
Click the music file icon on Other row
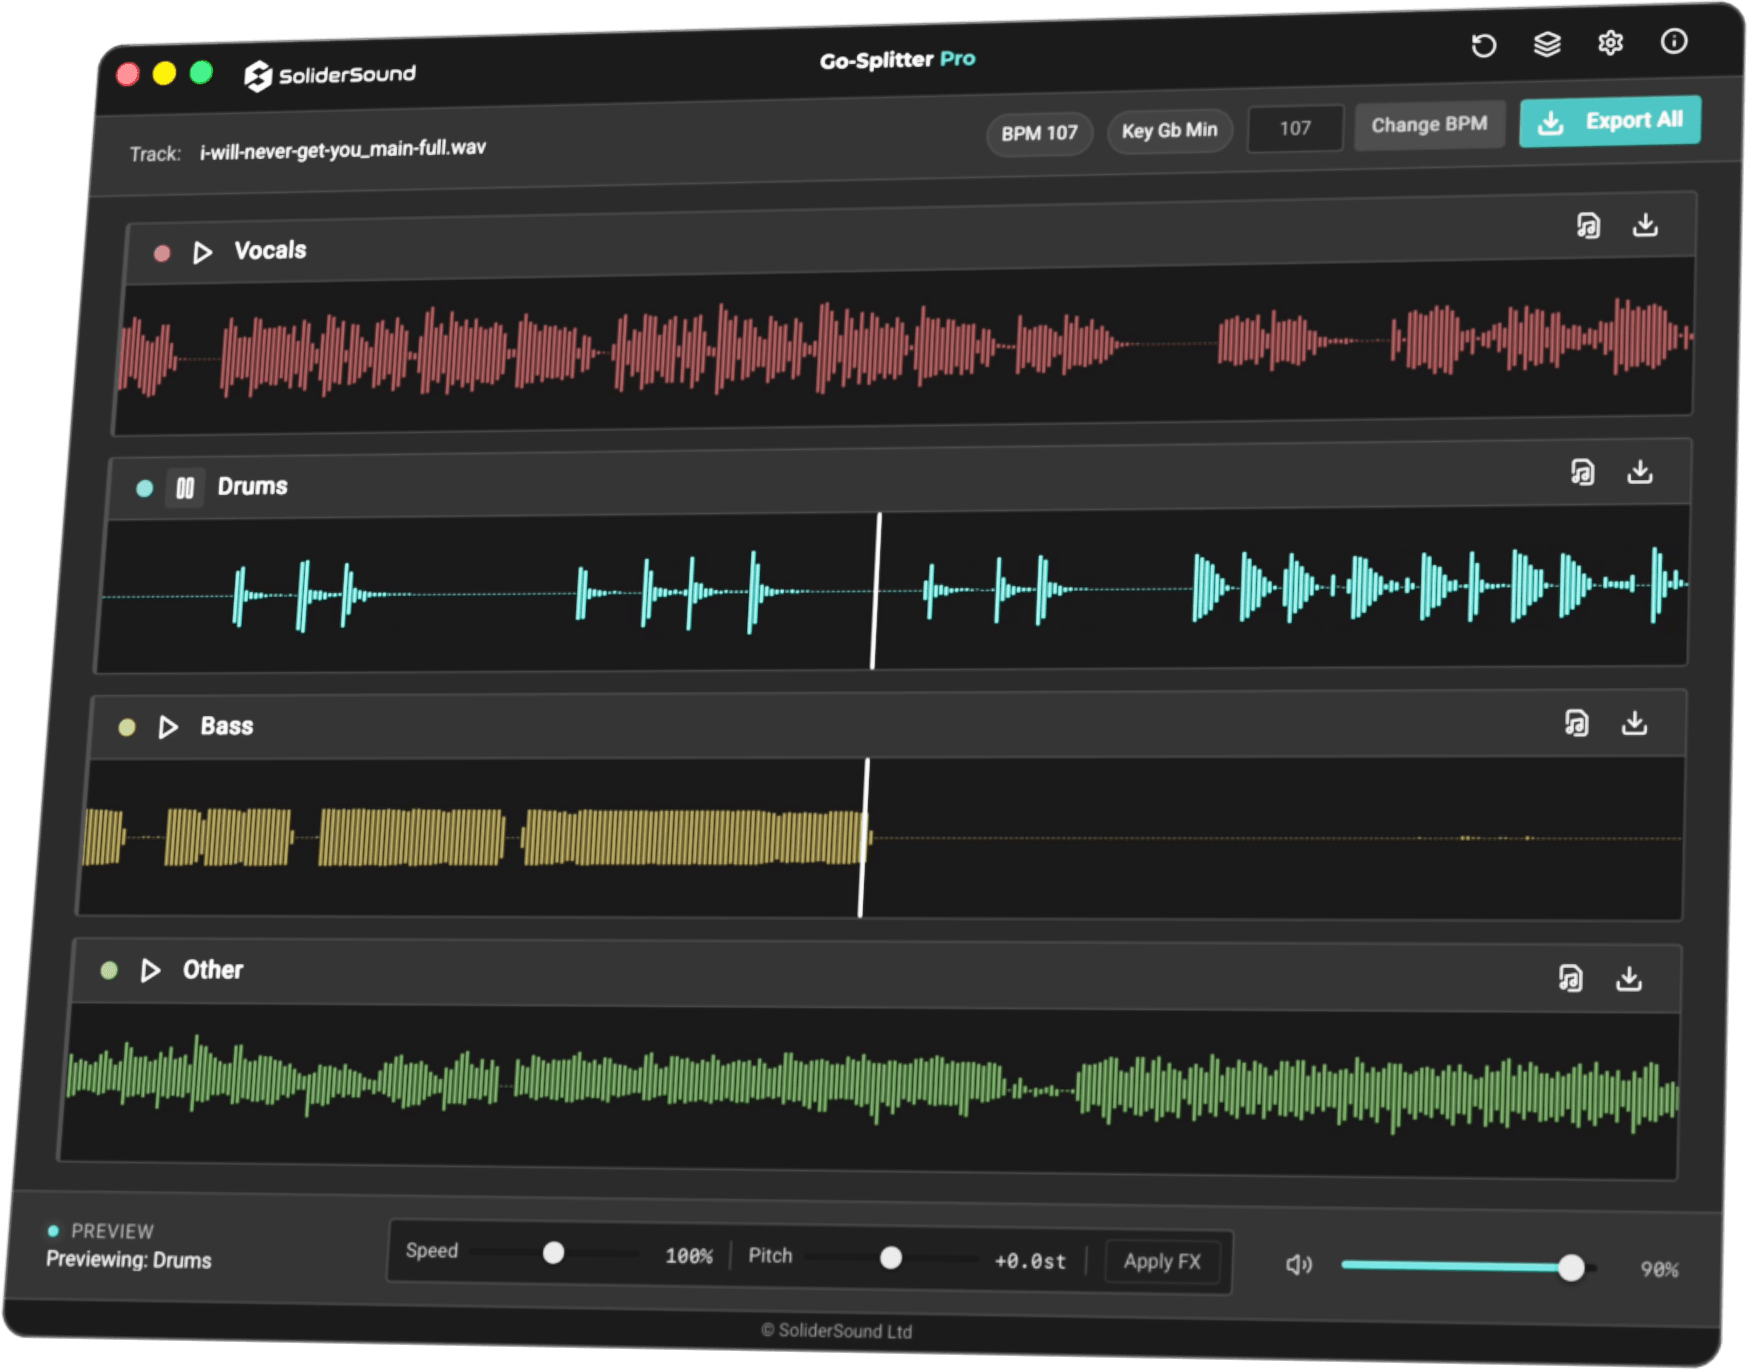pos(1570,978)
